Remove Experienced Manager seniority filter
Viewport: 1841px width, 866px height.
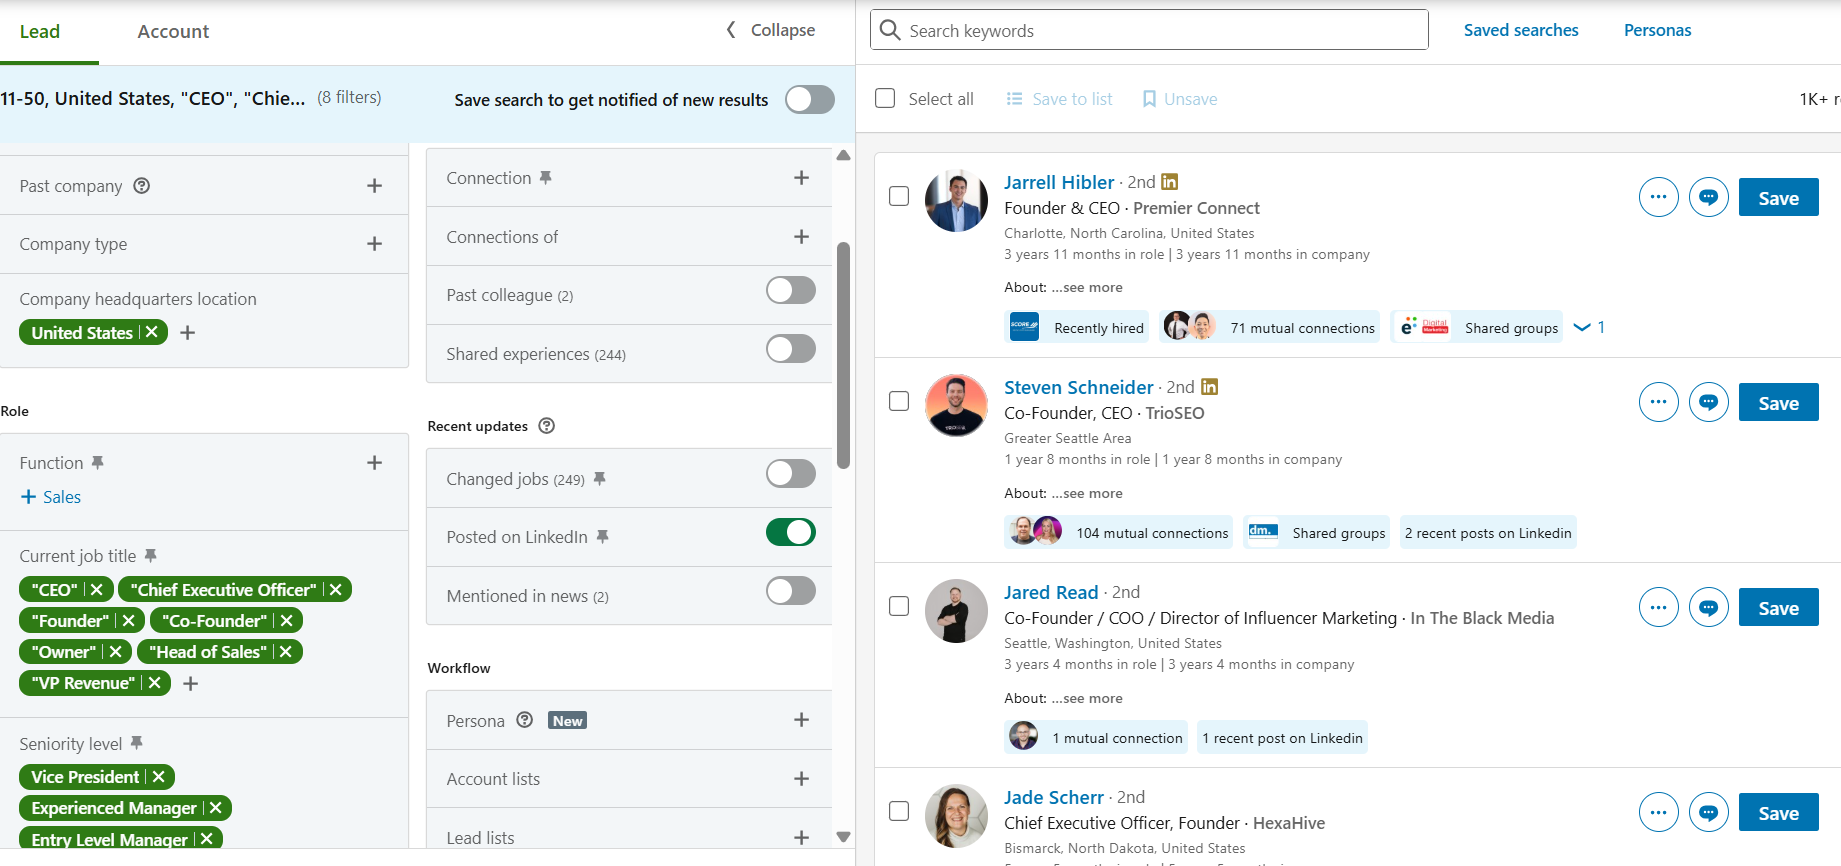point(216,808)
